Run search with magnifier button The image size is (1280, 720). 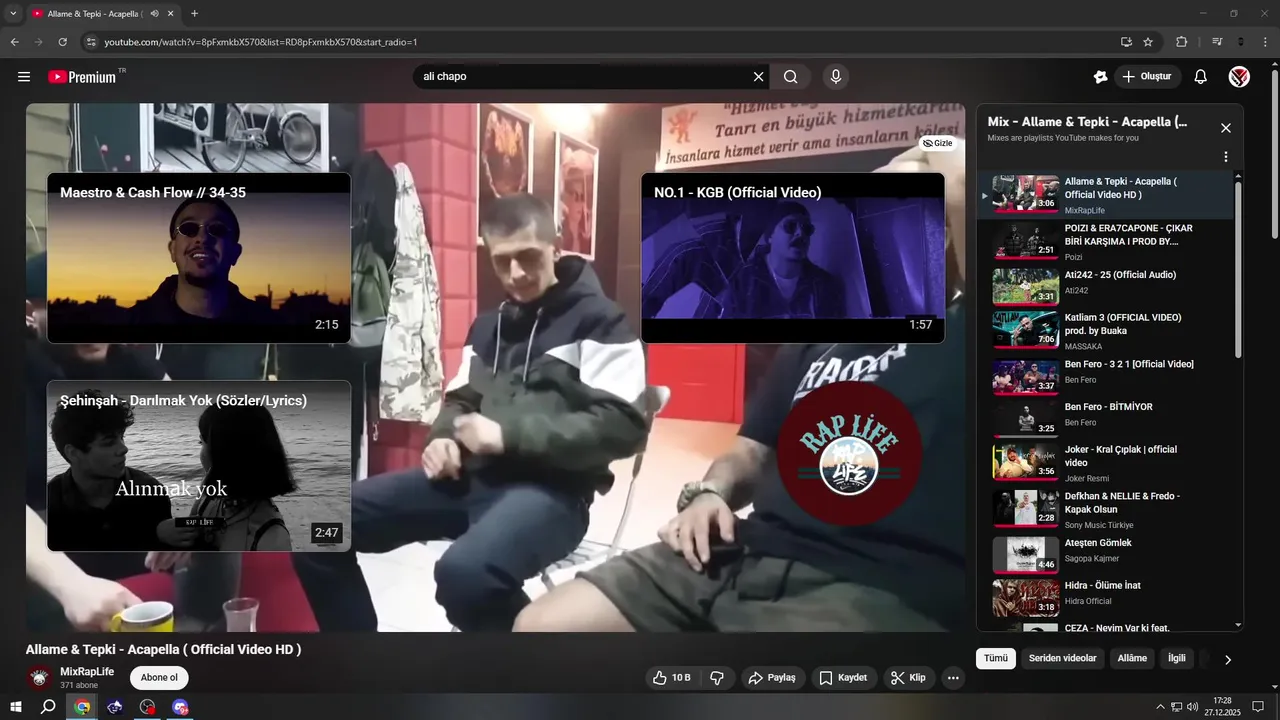(791, 77)
